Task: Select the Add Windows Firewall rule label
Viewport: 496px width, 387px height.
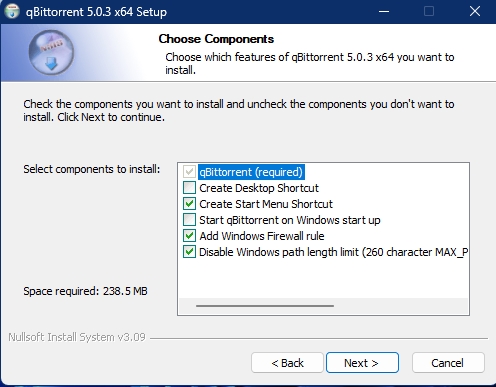Action: pyautogui.click(x=262, y=236)
